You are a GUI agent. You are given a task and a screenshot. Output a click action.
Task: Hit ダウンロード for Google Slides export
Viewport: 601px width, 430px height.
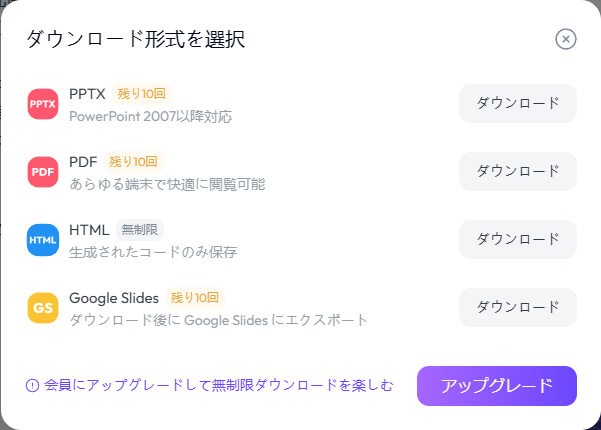[517, 307]
